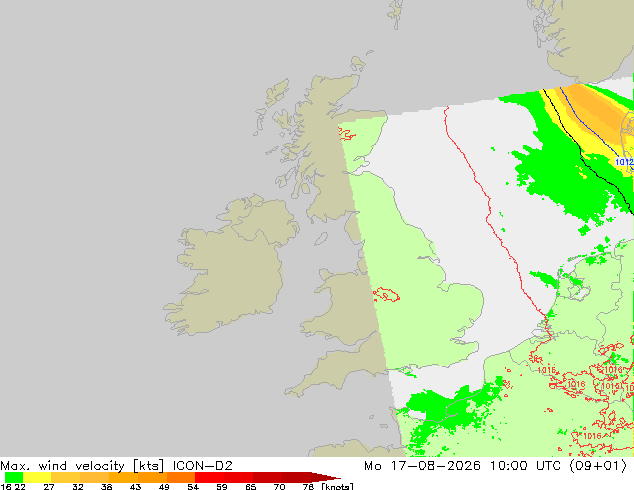Pick the bright red 54-knot legend swatch
634x490 pixels.
tap(209, 477)
